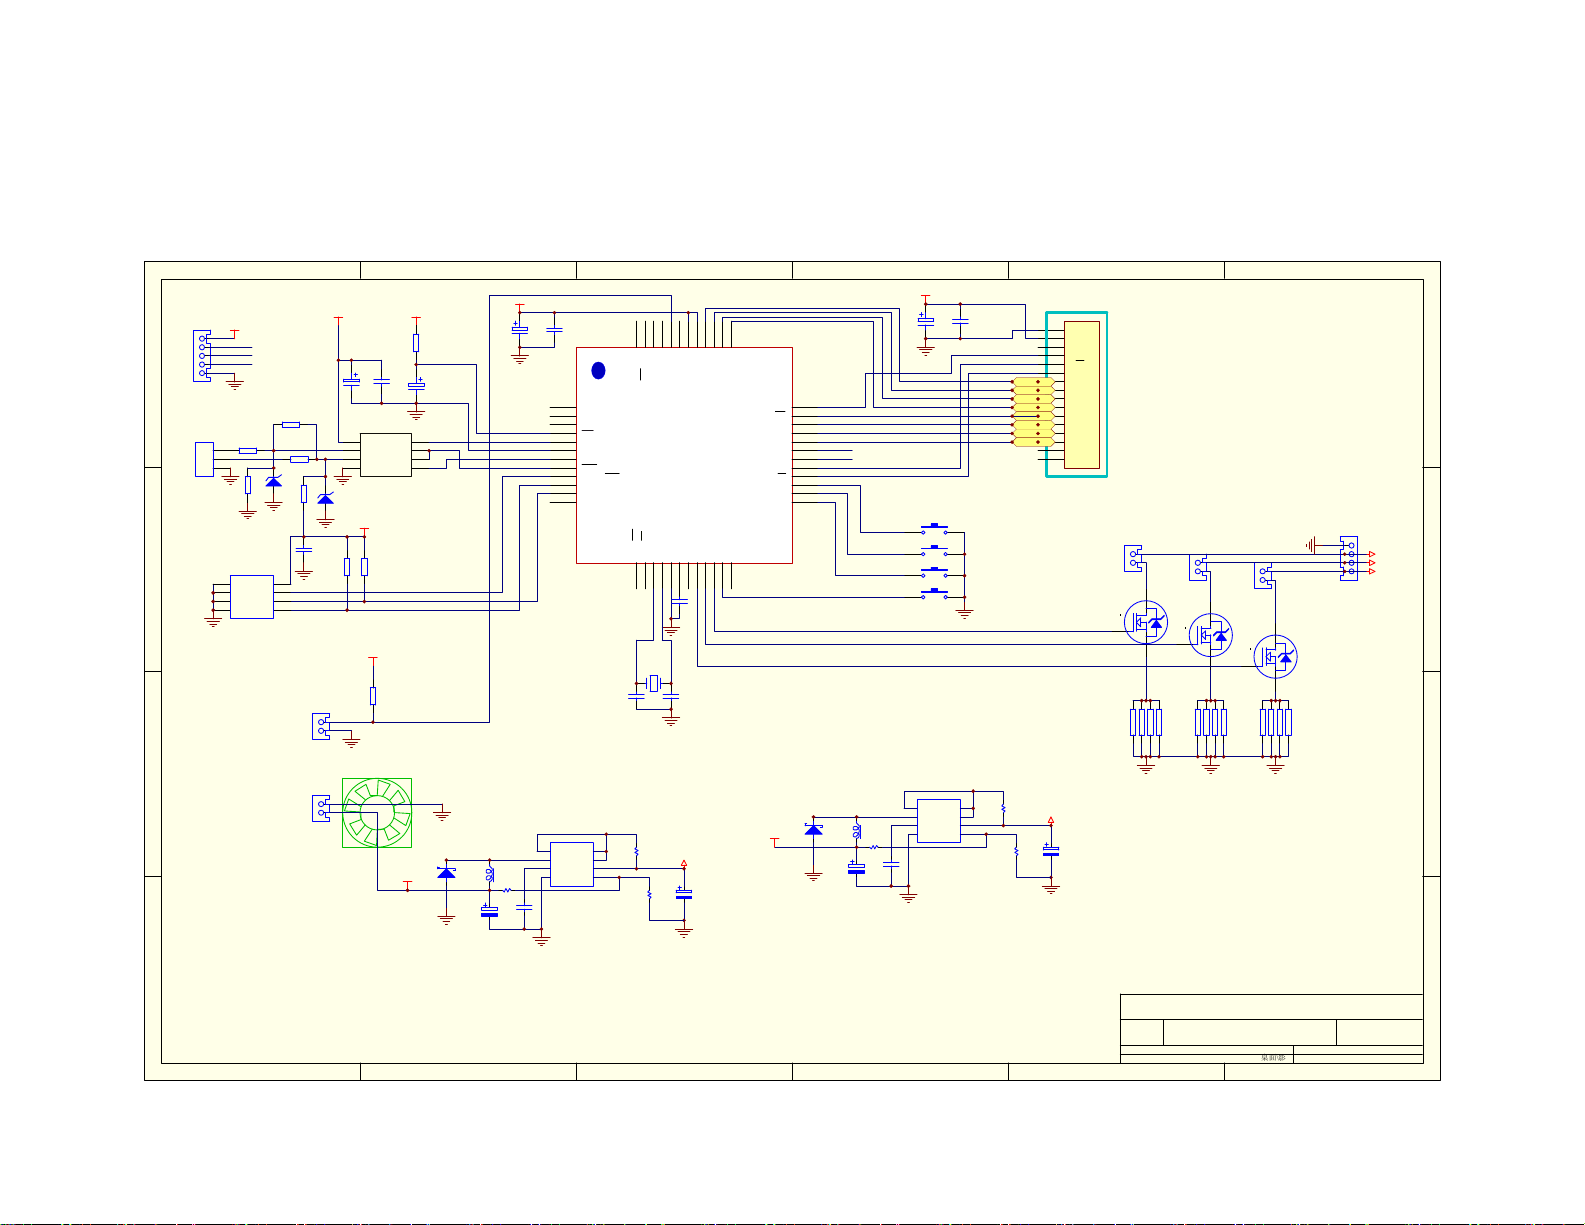Click the sideways ground symbol beside the output connector
Viewport: 1585px width, 1225px height.
coord(1310,545)
